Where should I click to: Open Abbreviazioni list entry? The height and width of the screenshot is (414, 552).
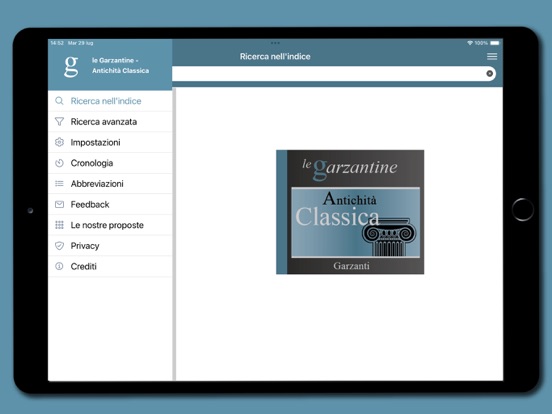click(x=110, y=184)
